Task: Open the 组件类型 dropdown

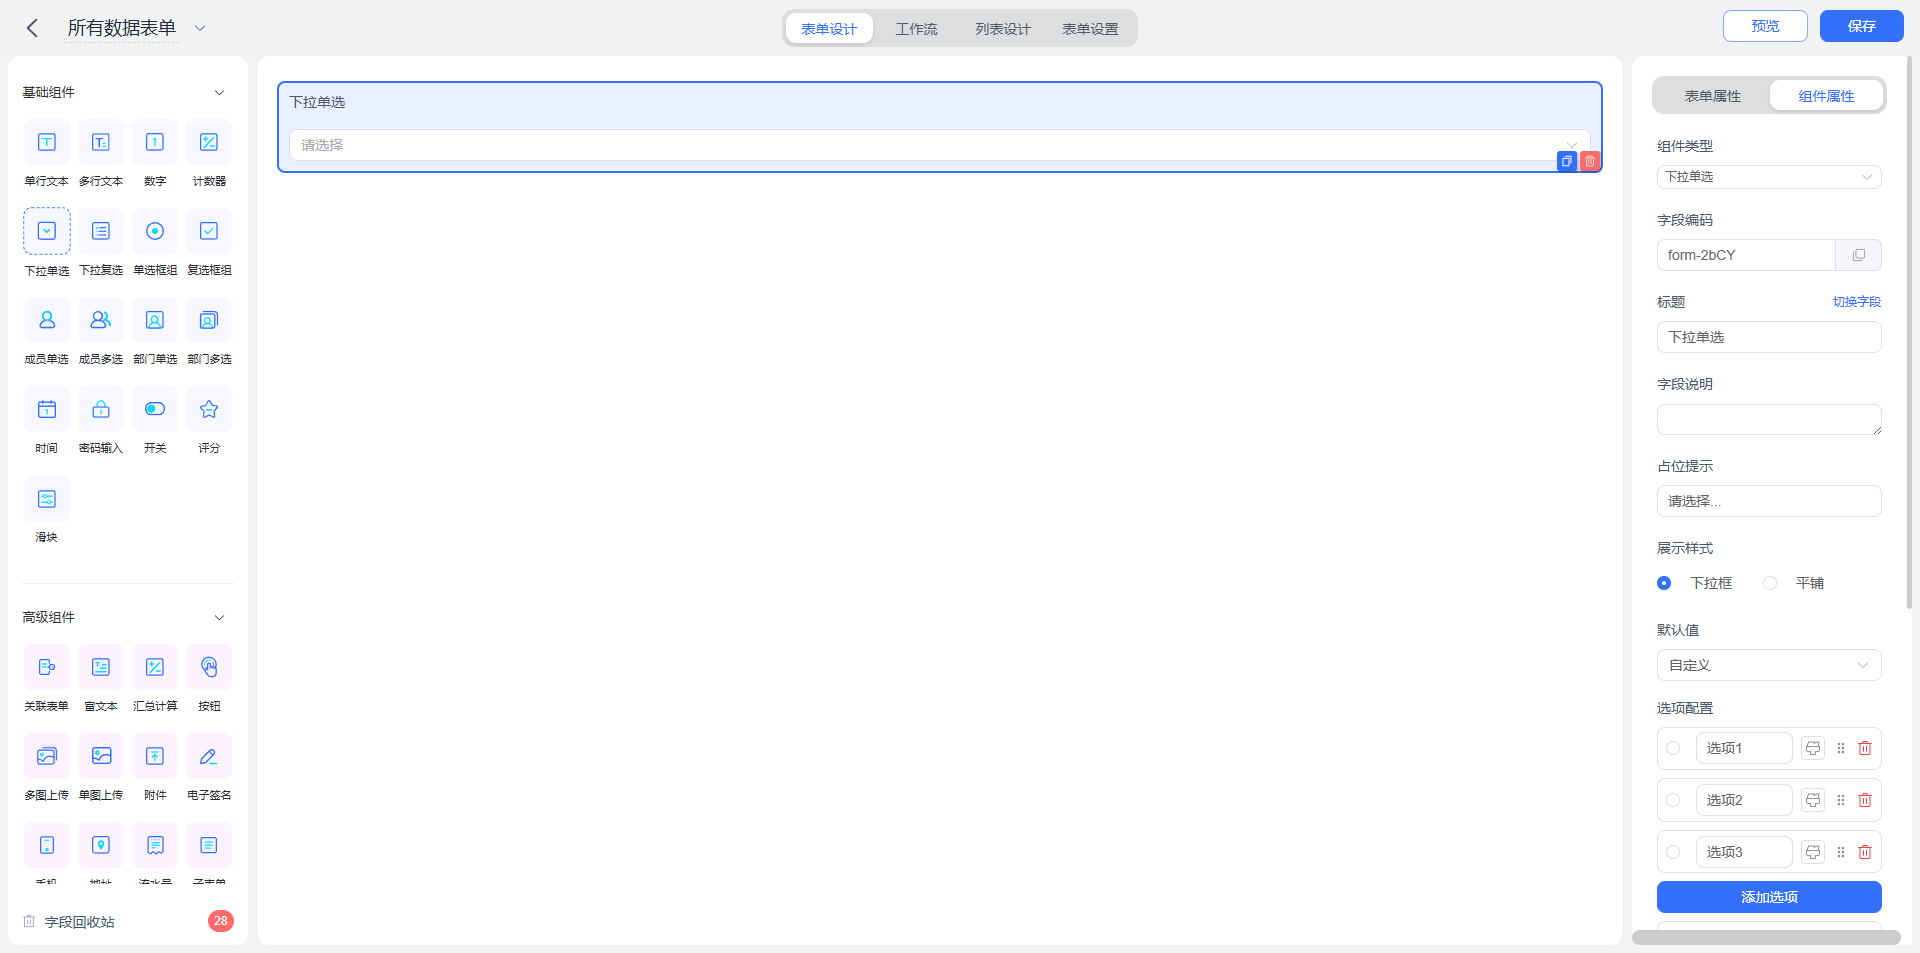Action: pyautogui.click(x=1769, y=177)
